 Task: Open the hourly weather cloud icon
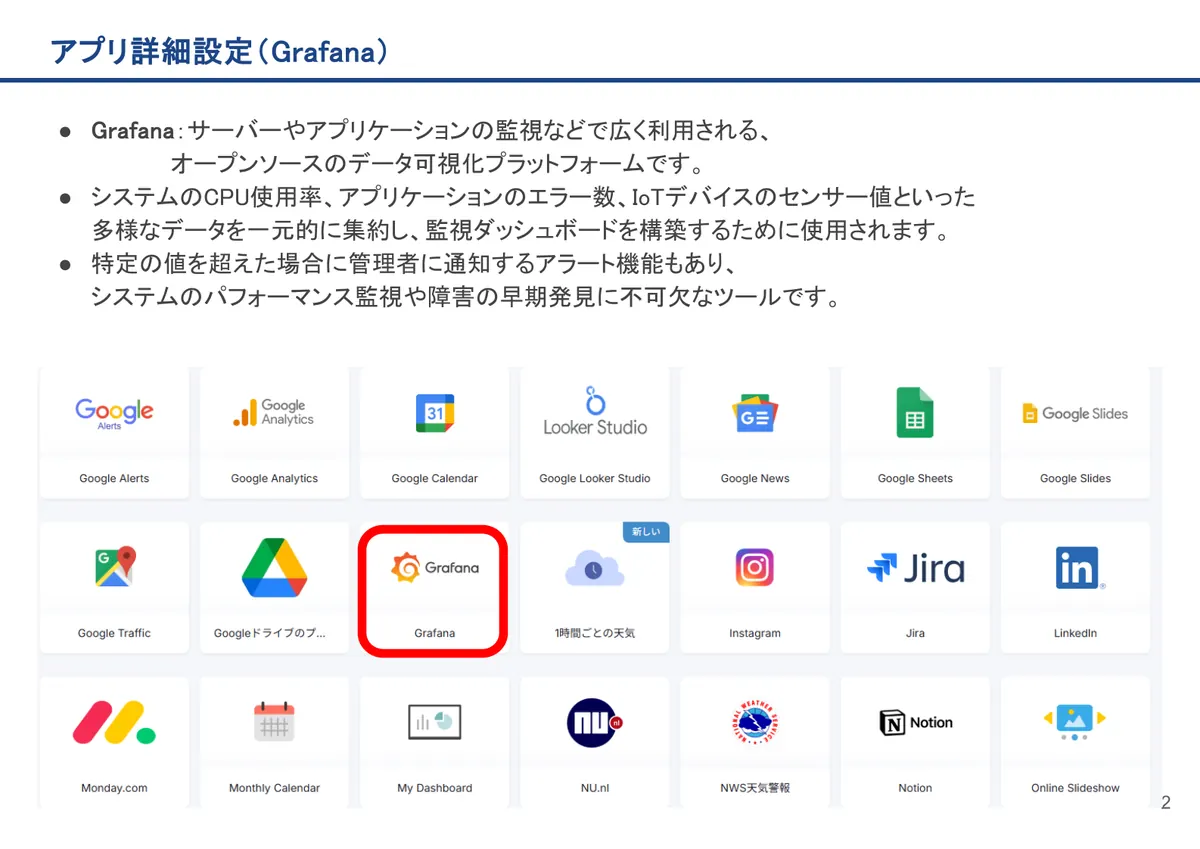point(594,568)
